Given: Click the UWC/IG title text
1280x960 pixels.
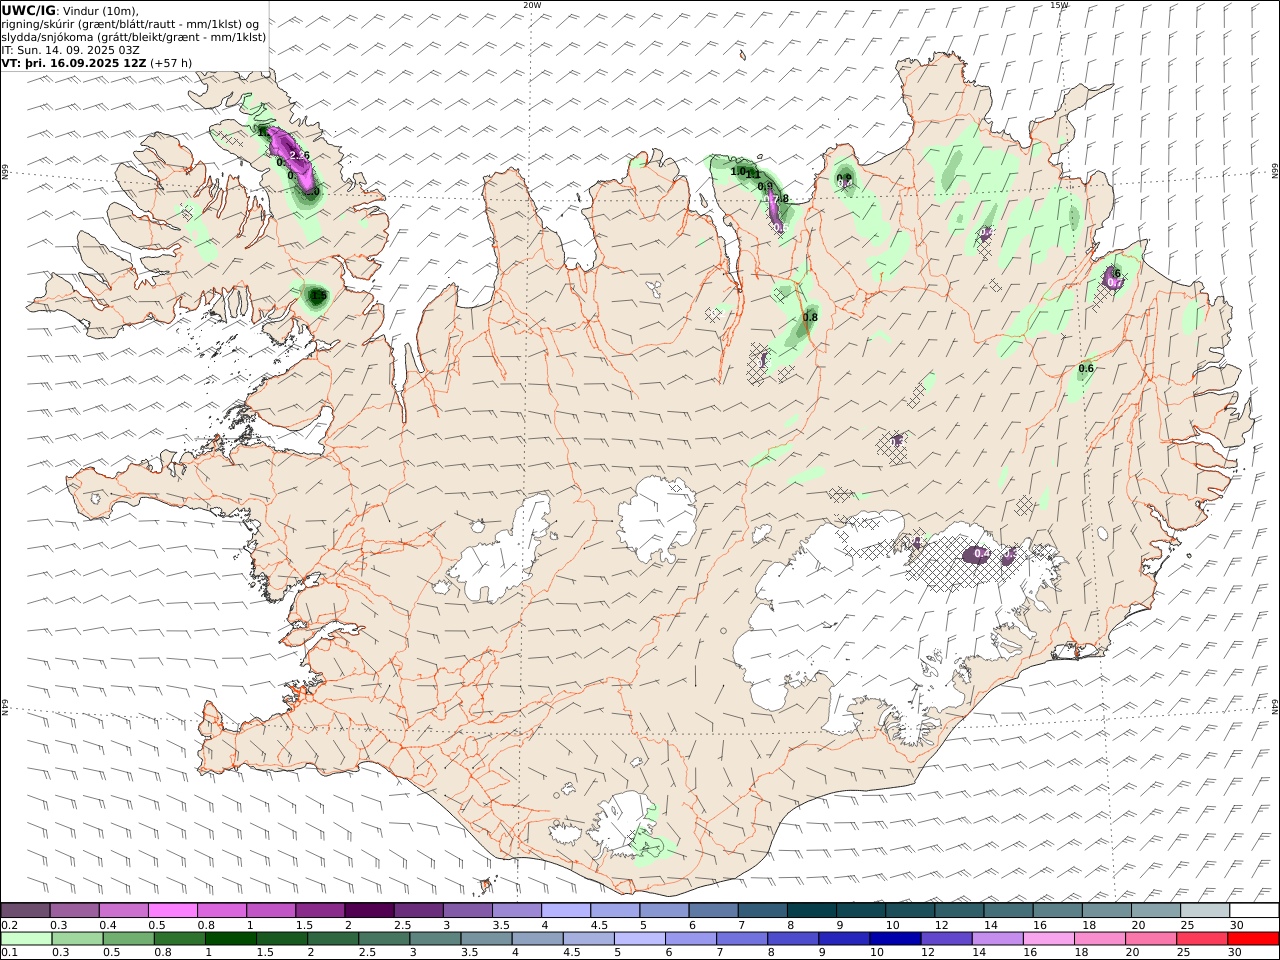Looking at the screenshot, I should tap(28, 11).
